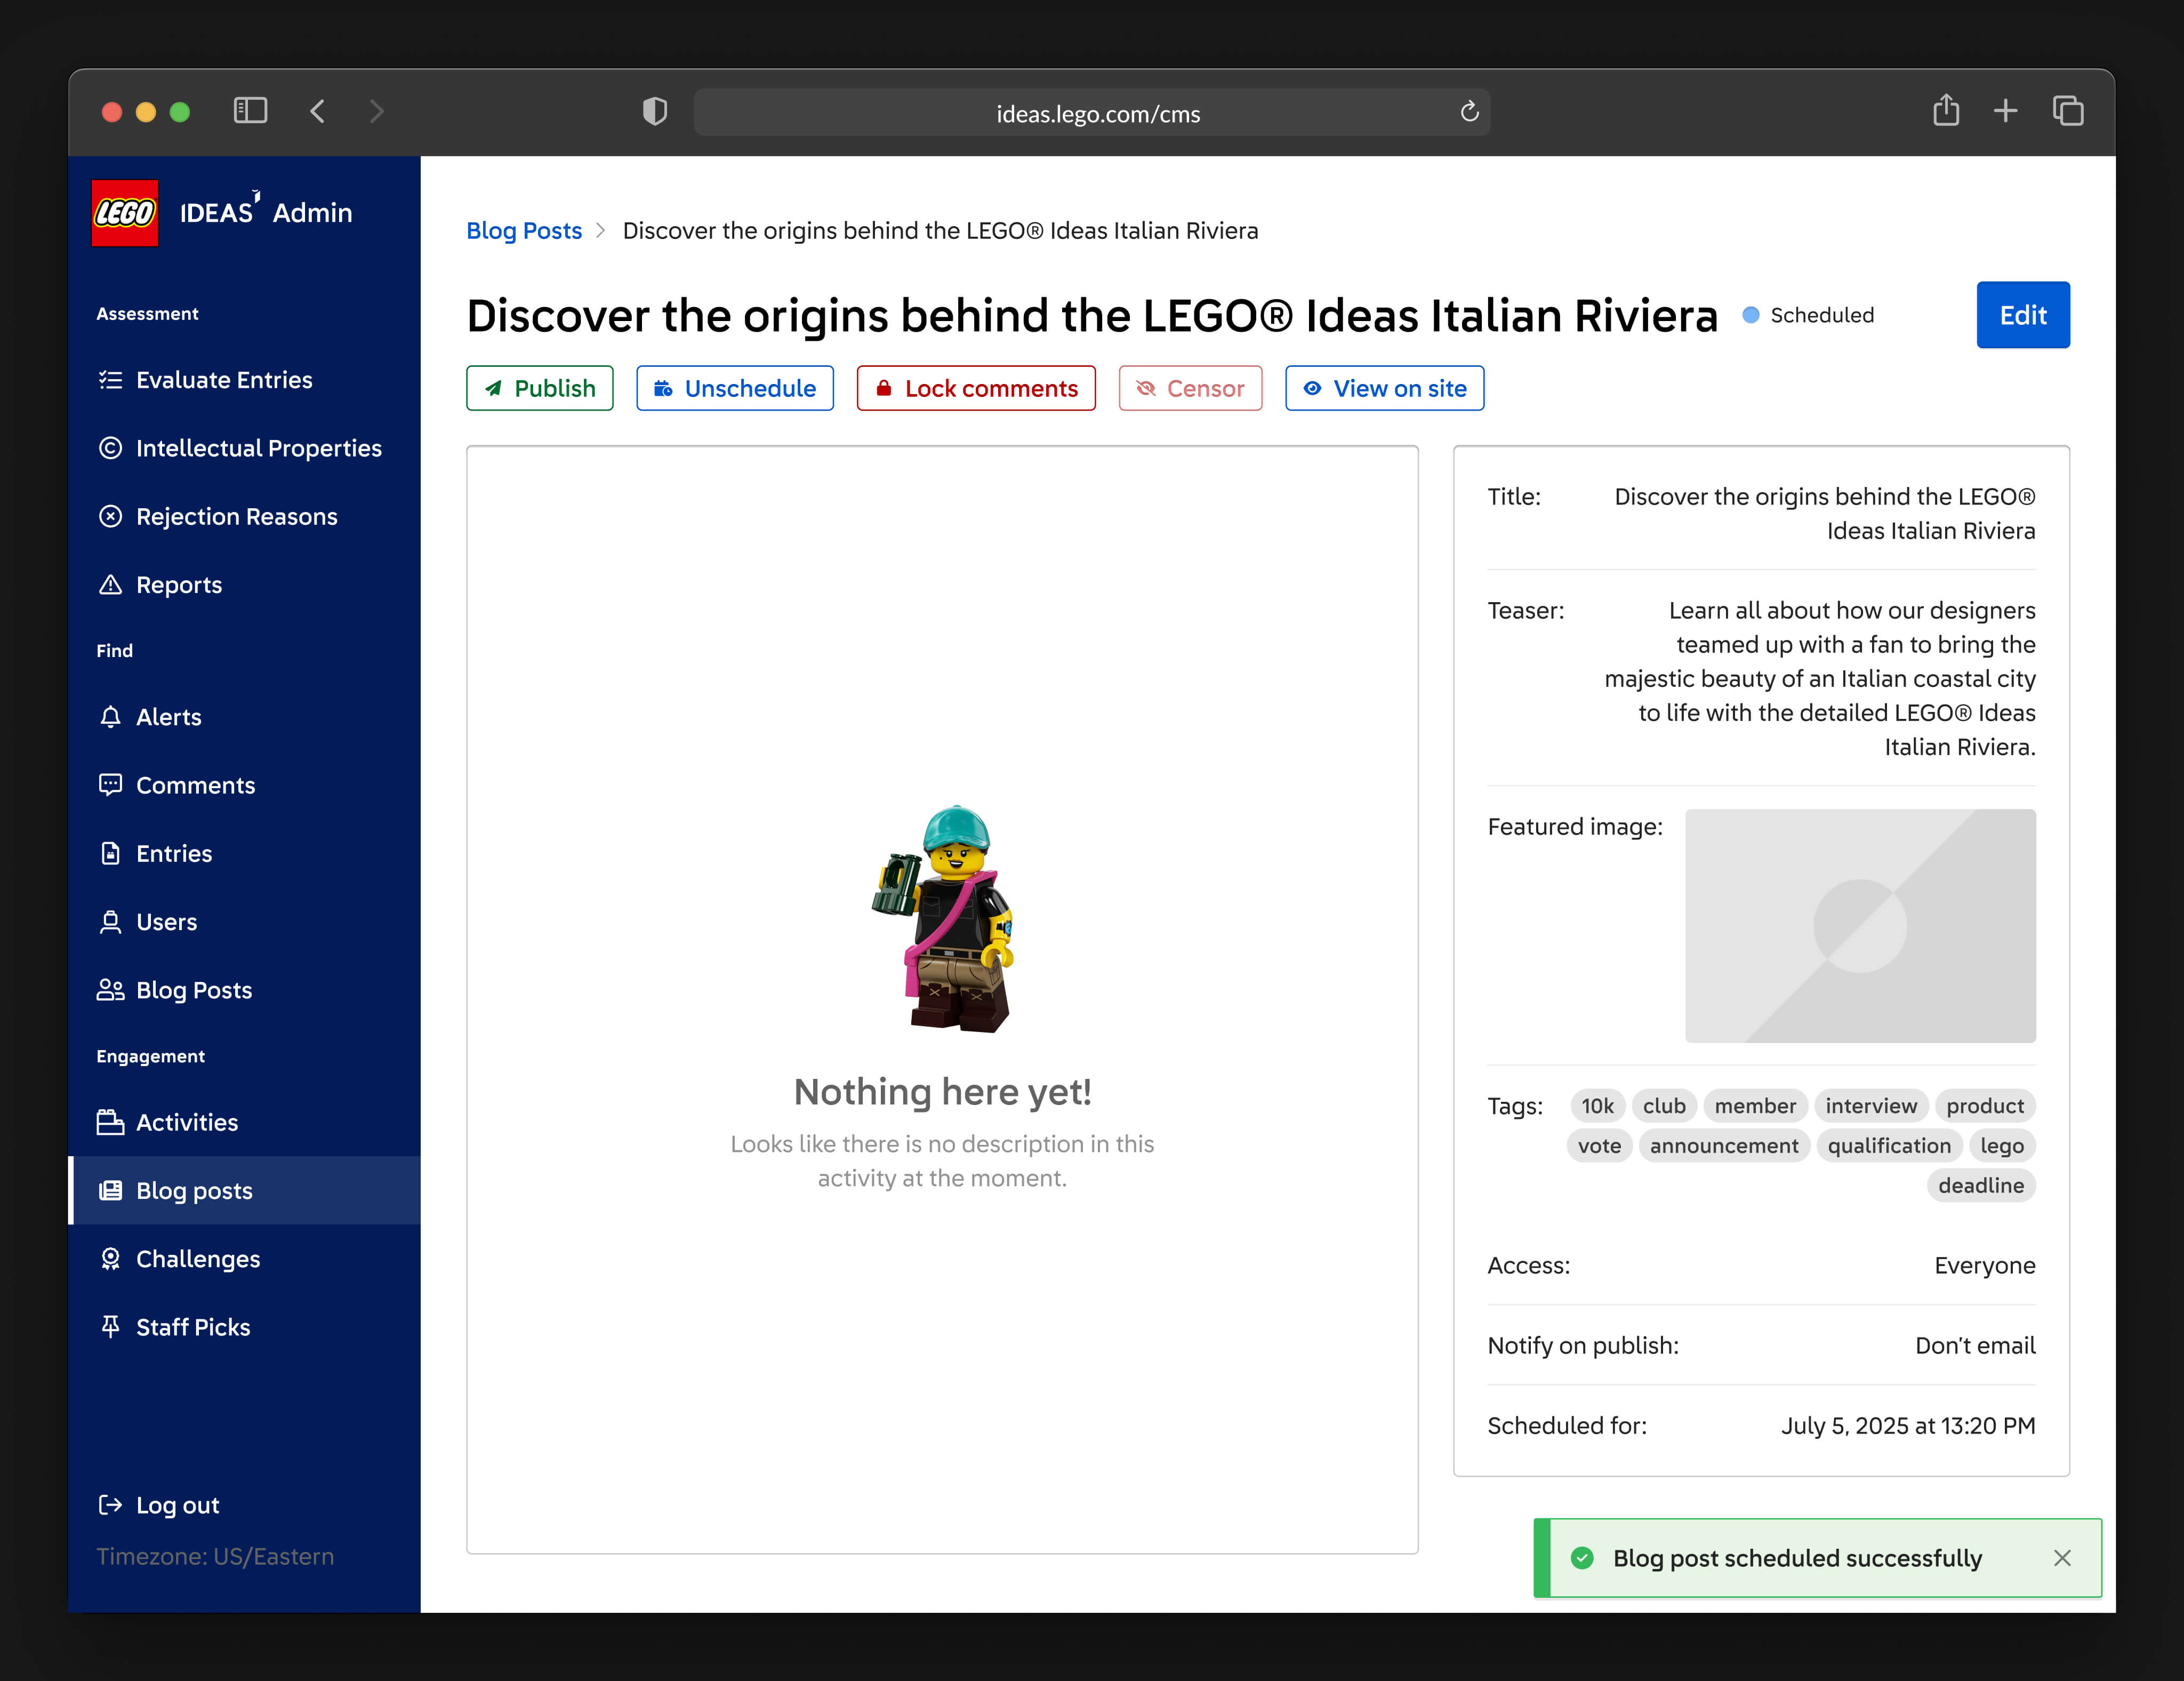Viewport: 2184px width, 1681px height.
Task: Click the 'lego' tag
Action: (2002, 1146)
